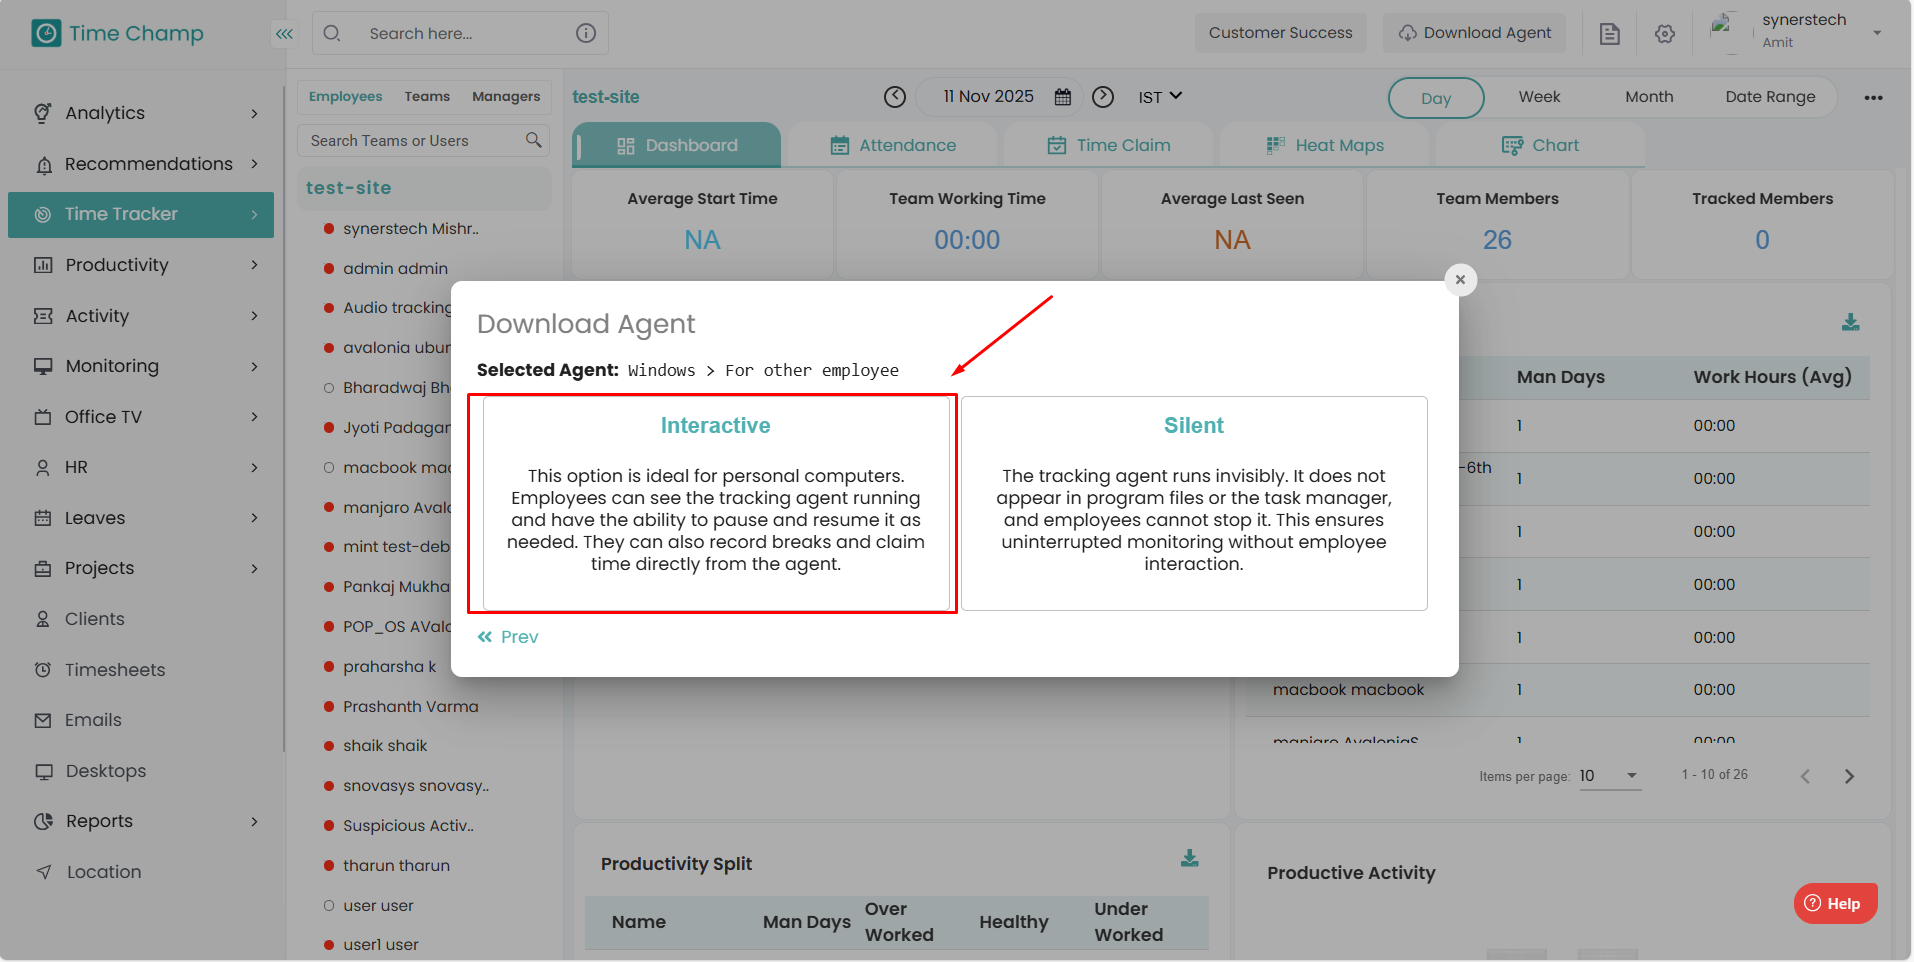Select the Date Range view
The width and height of the screenshot is (1914, 962).
click(1770, 97)
